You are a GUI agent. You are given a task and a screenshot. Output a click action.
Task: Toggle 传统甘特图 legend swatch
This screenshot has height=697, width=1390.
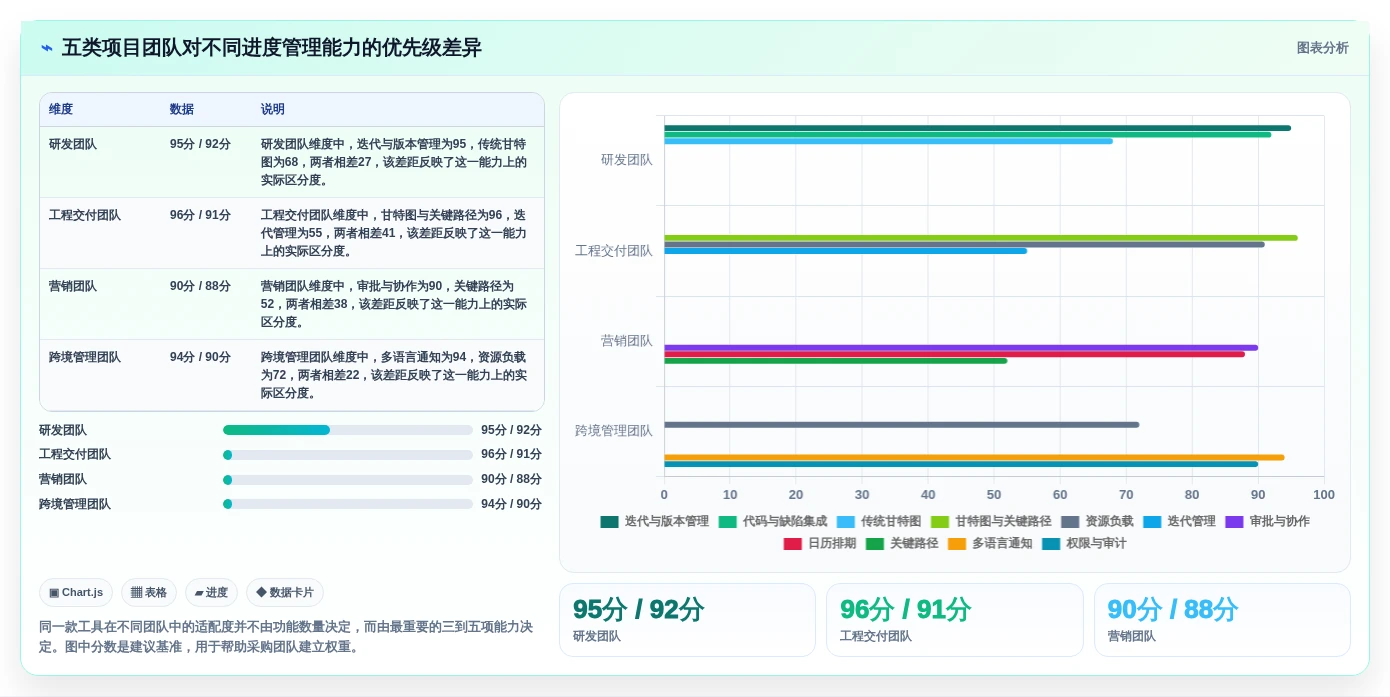[x=845, y=521]
